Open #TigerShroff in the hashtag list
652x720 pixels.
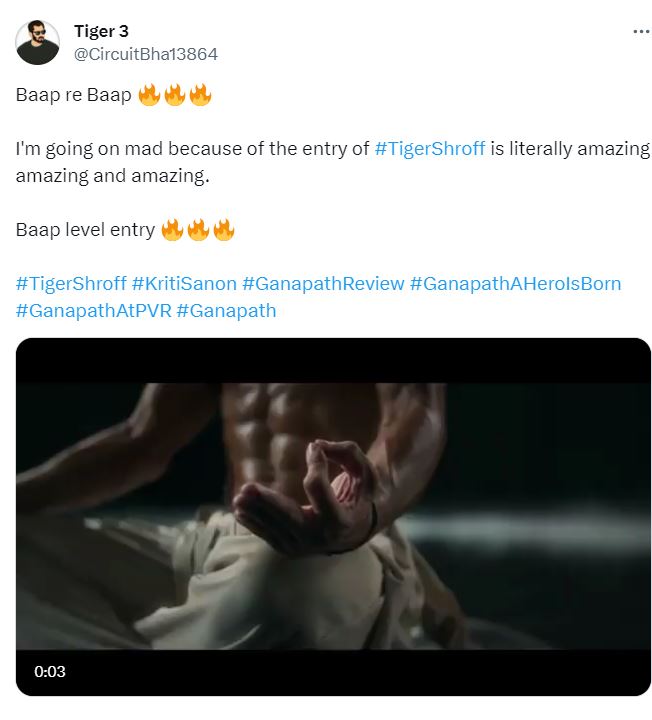(71, 284)
